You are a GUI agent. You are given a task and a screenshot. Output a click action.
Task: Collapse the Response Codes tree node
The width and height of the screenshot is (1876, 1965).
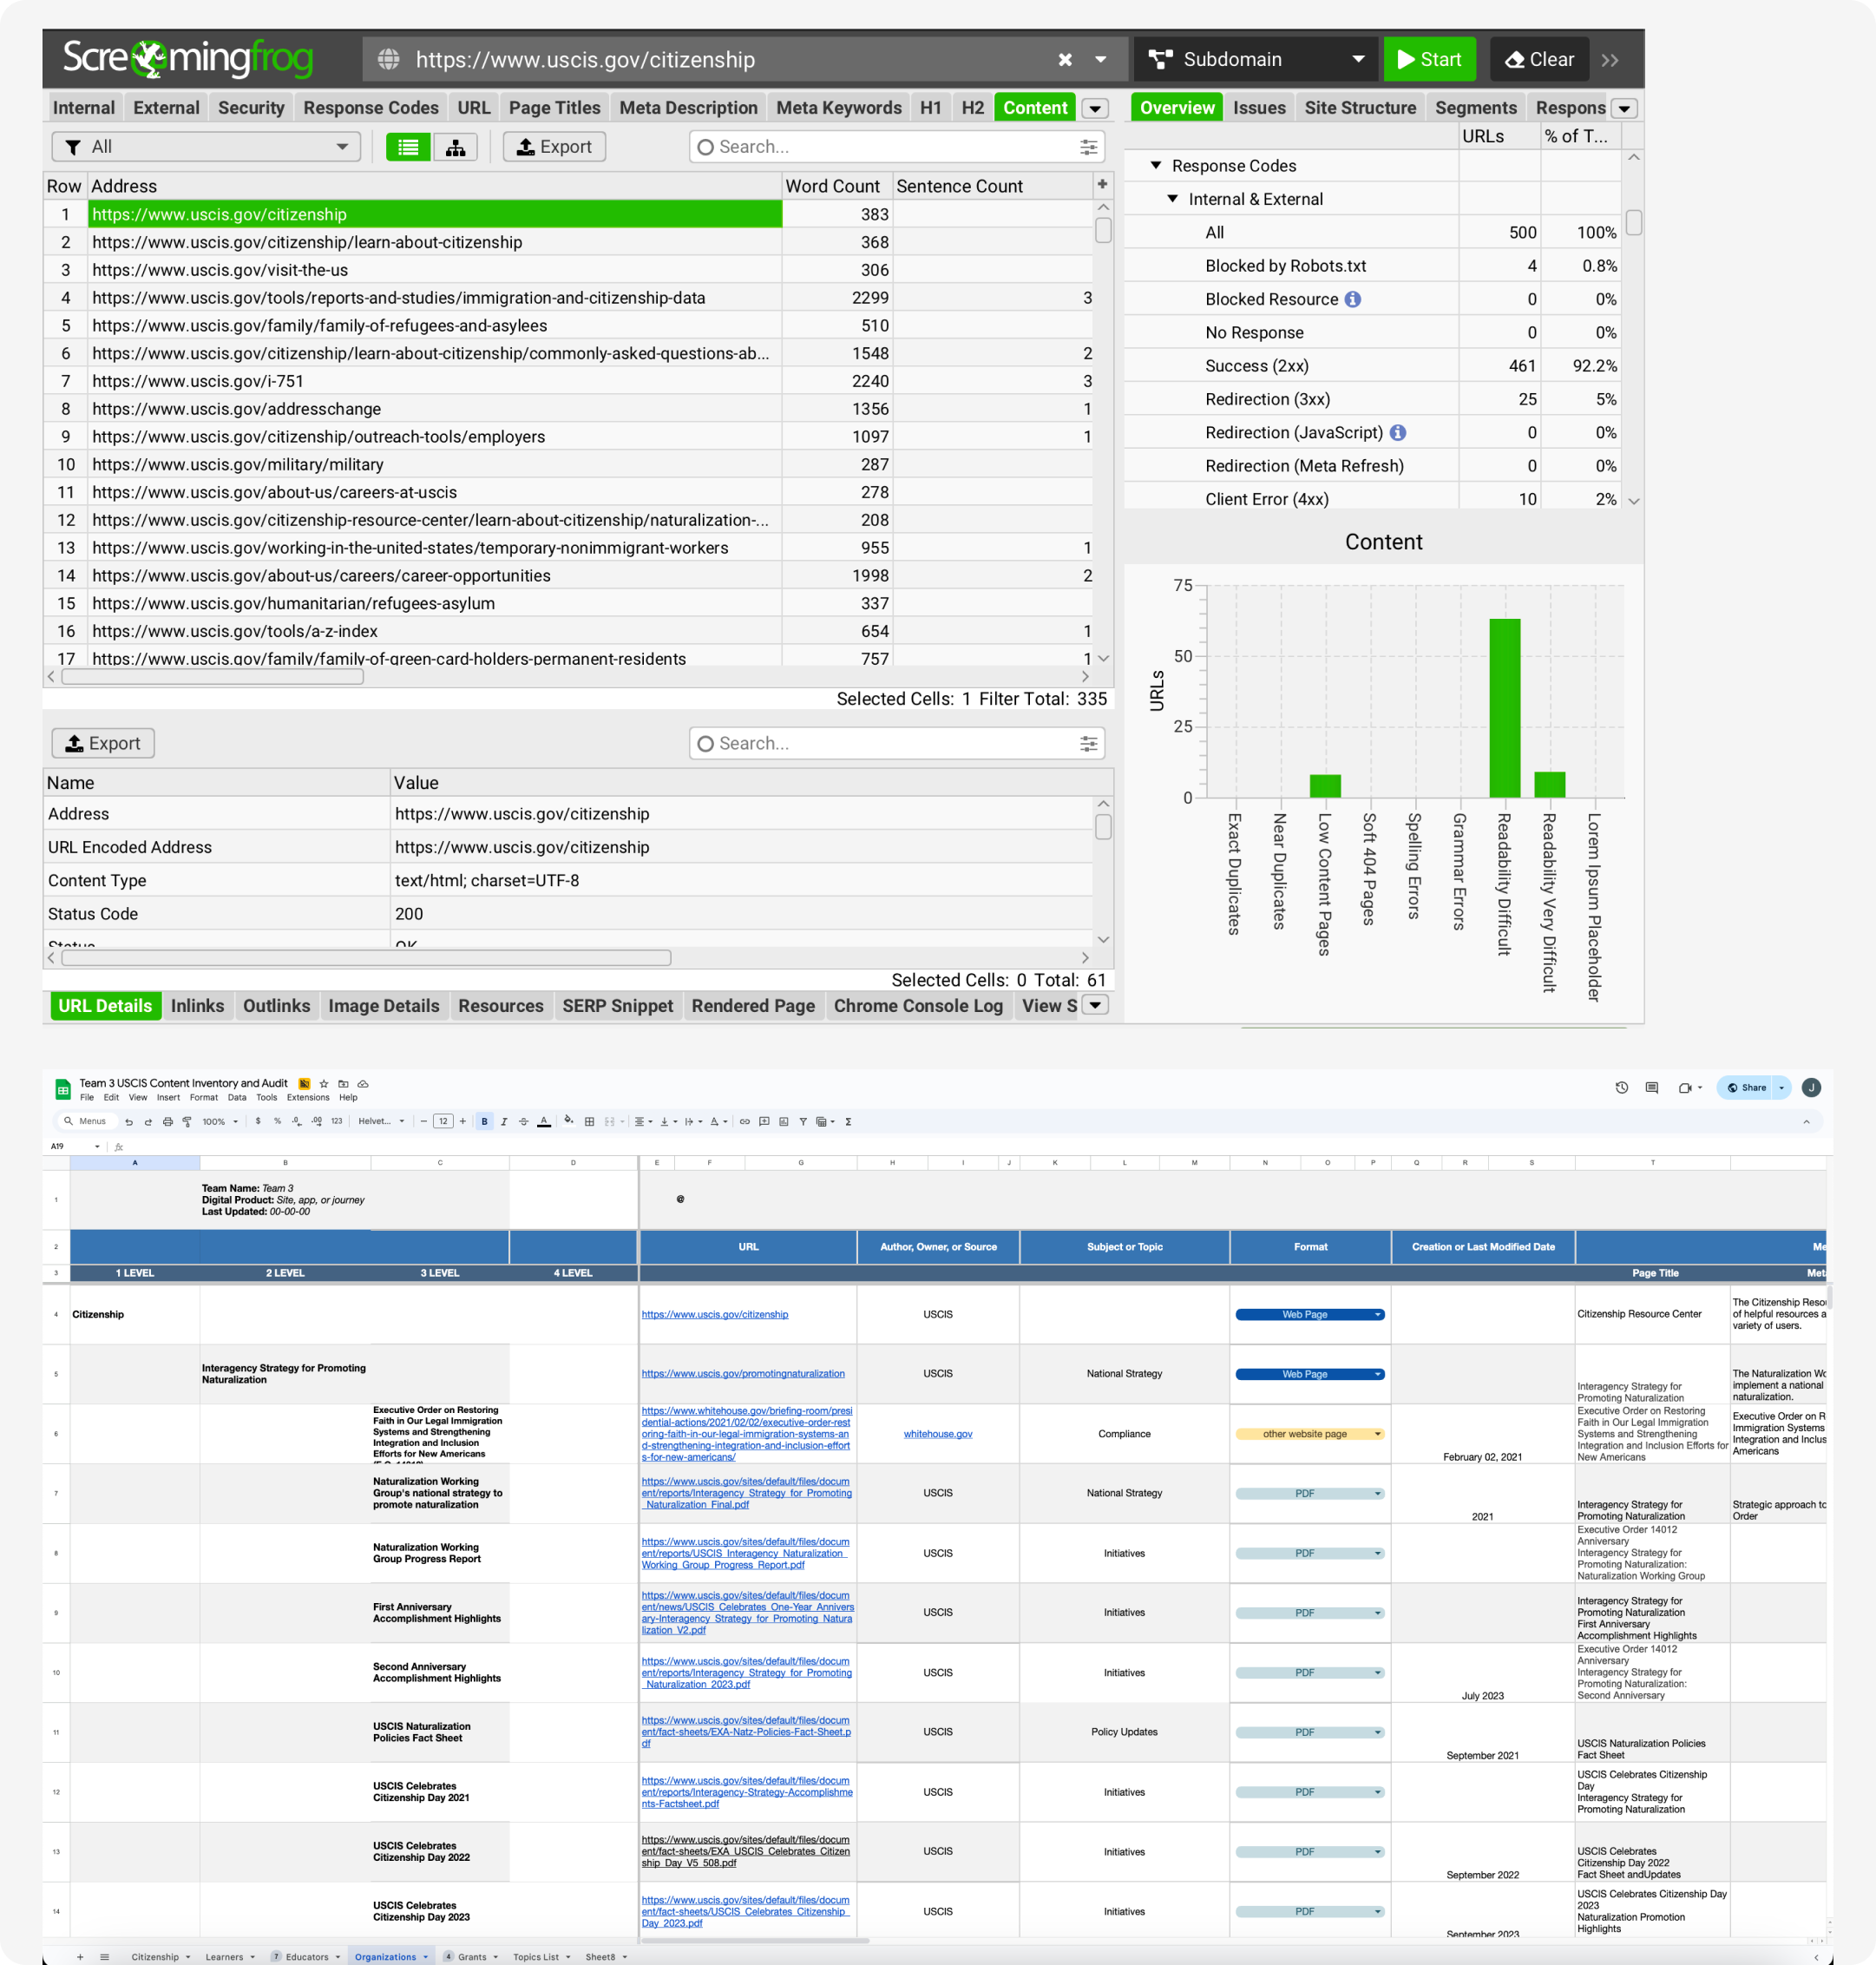(1156, 166)
